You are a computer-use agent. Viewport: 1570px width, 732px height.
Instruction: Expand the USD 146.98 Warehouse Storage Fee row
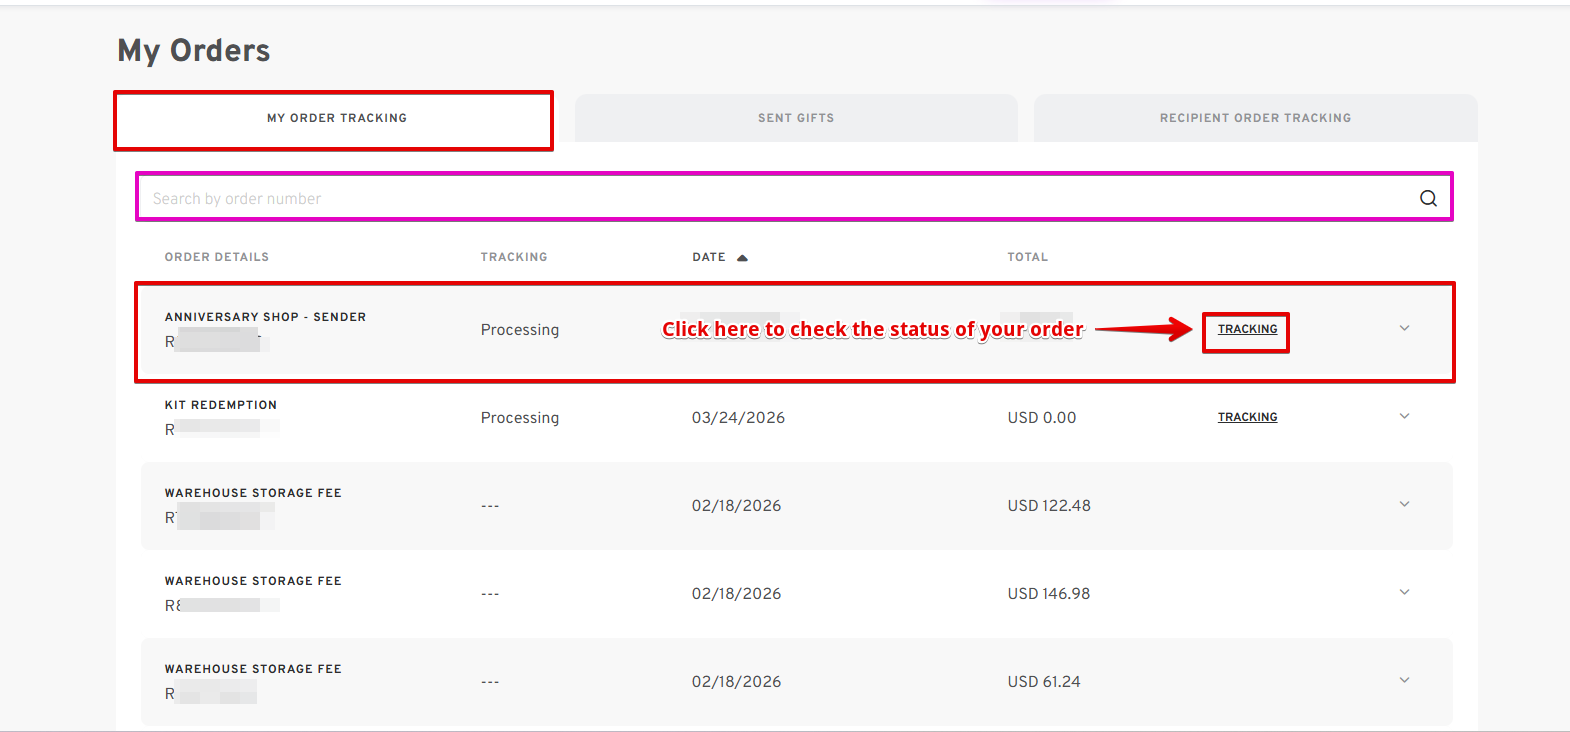click(1404, 592)
